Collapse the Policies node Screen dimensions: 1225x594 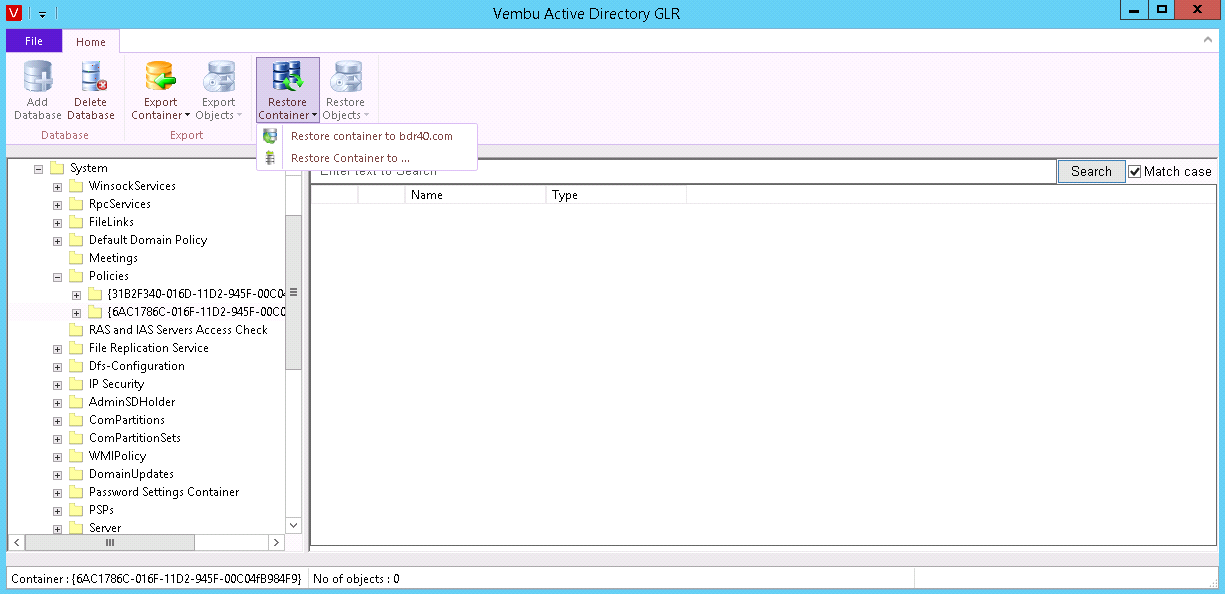(x=57, y=277)
